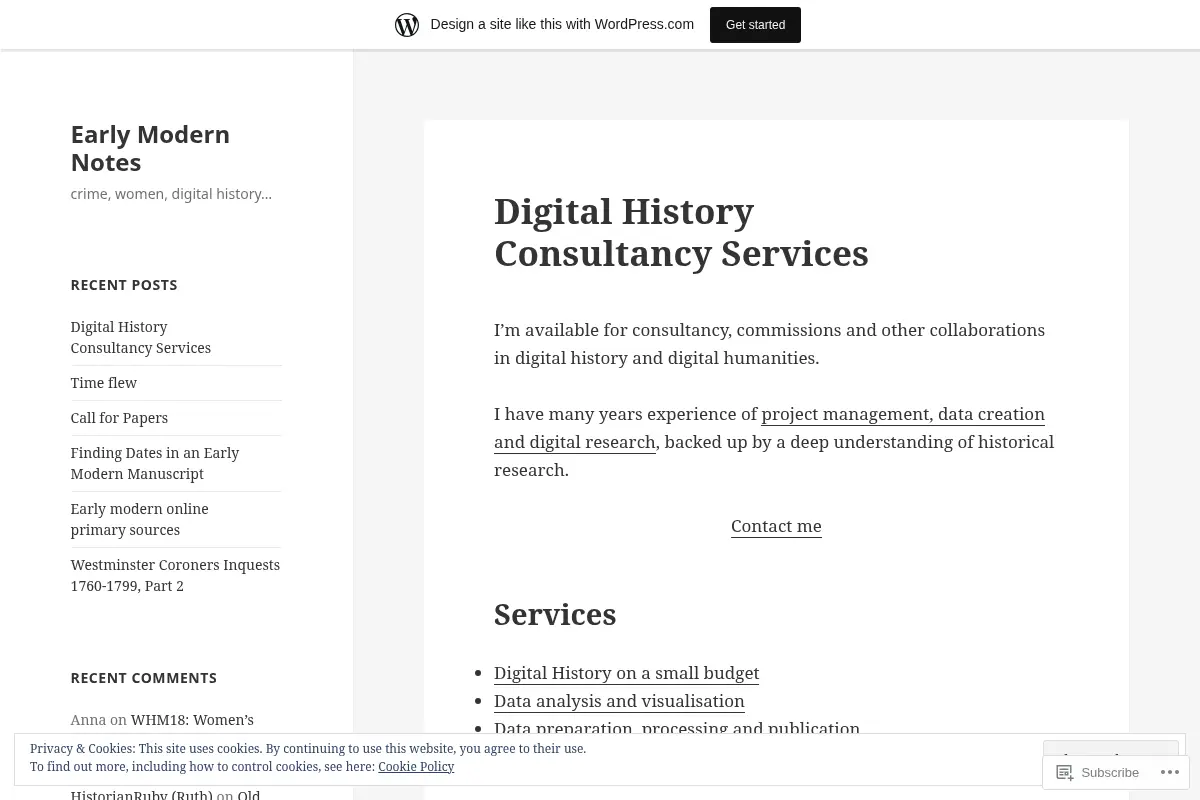Screen dimensions: 1200x800
Task: Open the WHM18: Women's comment link
Action: (x=192, y=720)
